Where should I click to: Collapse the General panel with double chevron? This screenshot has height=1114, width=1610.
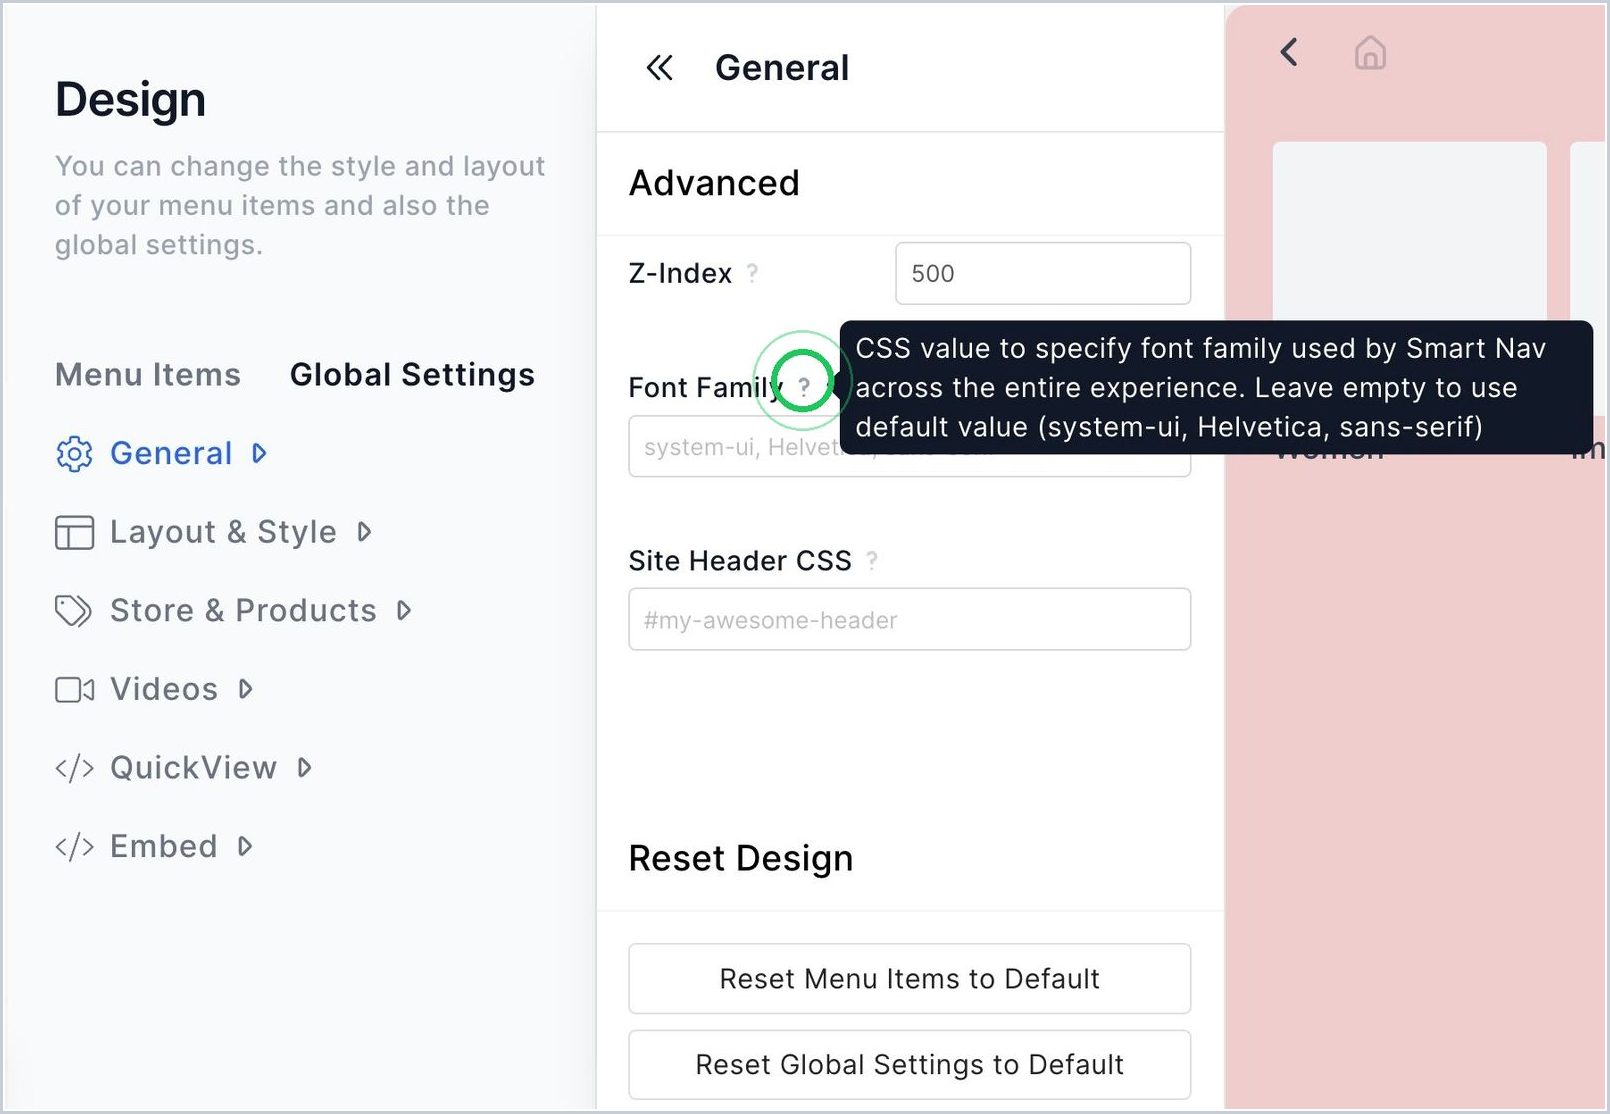click(x=659, y=68)
